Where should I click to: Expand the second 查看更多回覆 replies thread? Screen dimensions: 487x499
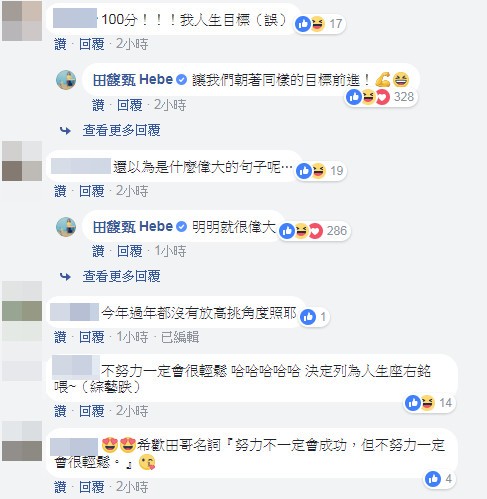click(x=122, y=276)
